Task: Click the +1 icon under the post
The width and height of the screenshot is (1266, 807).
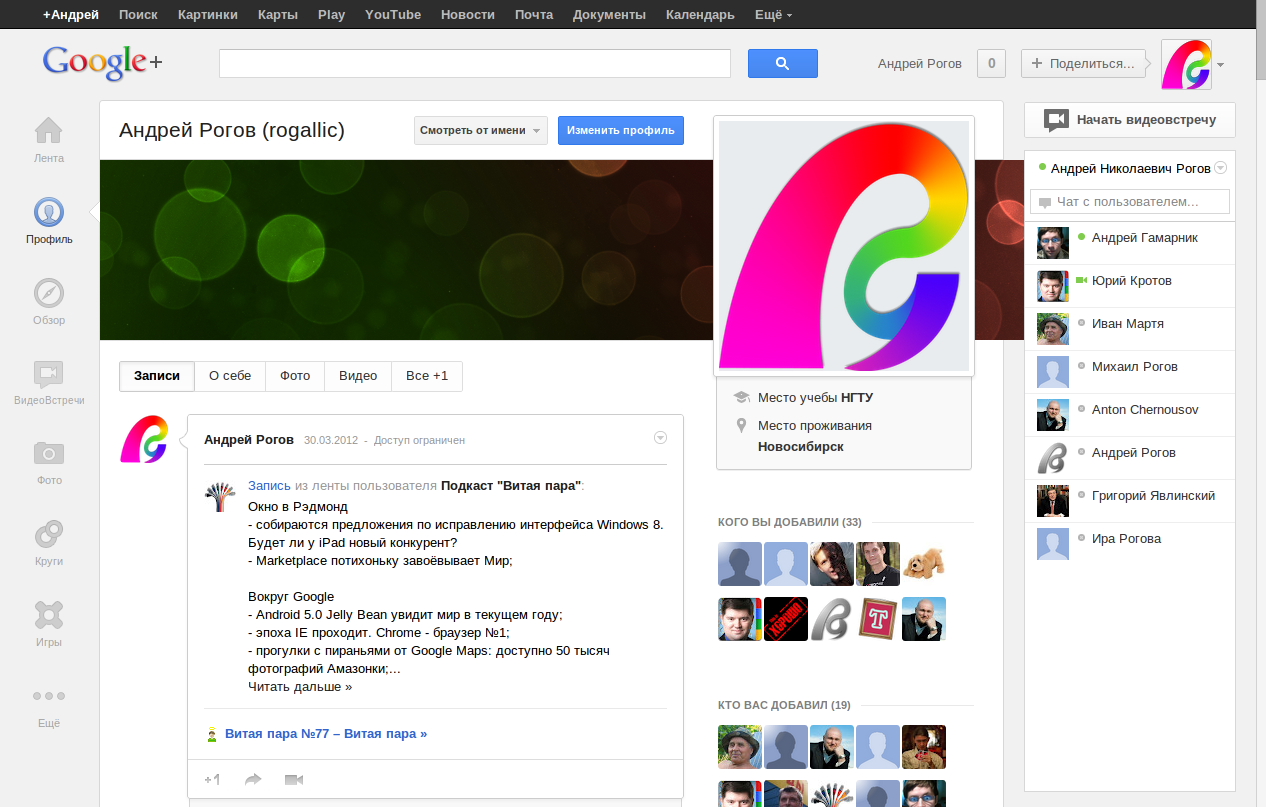Action: 212,779
